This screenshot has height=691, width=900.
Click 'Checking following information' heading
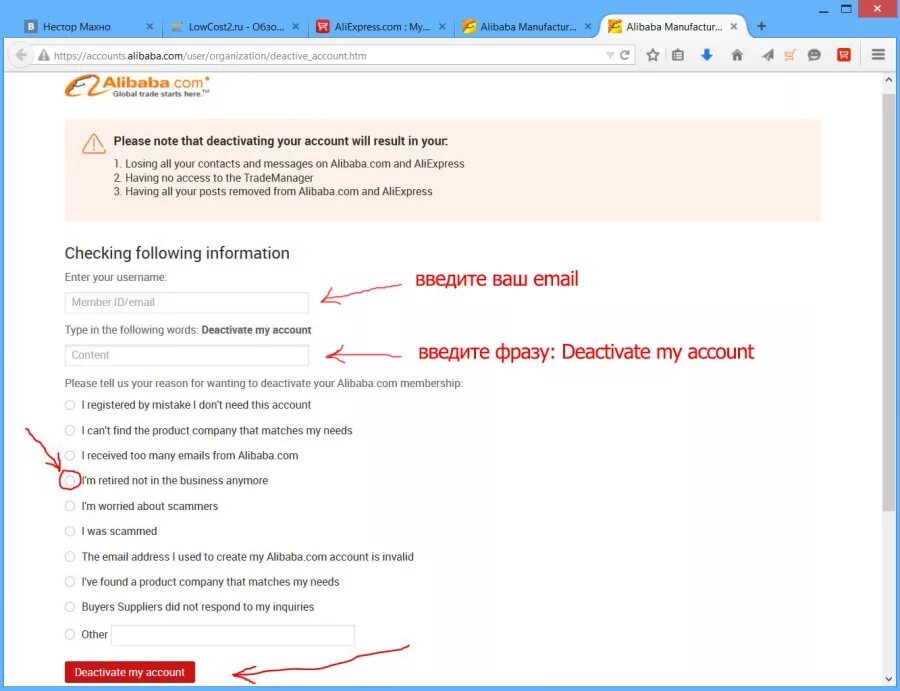[x=177, y=253]
